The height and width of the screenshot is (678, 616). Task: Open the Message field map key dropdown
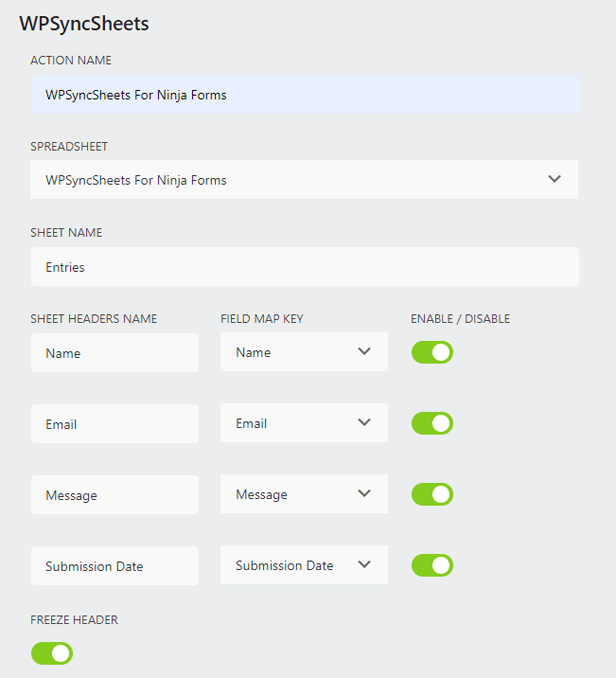click(304, 493)
